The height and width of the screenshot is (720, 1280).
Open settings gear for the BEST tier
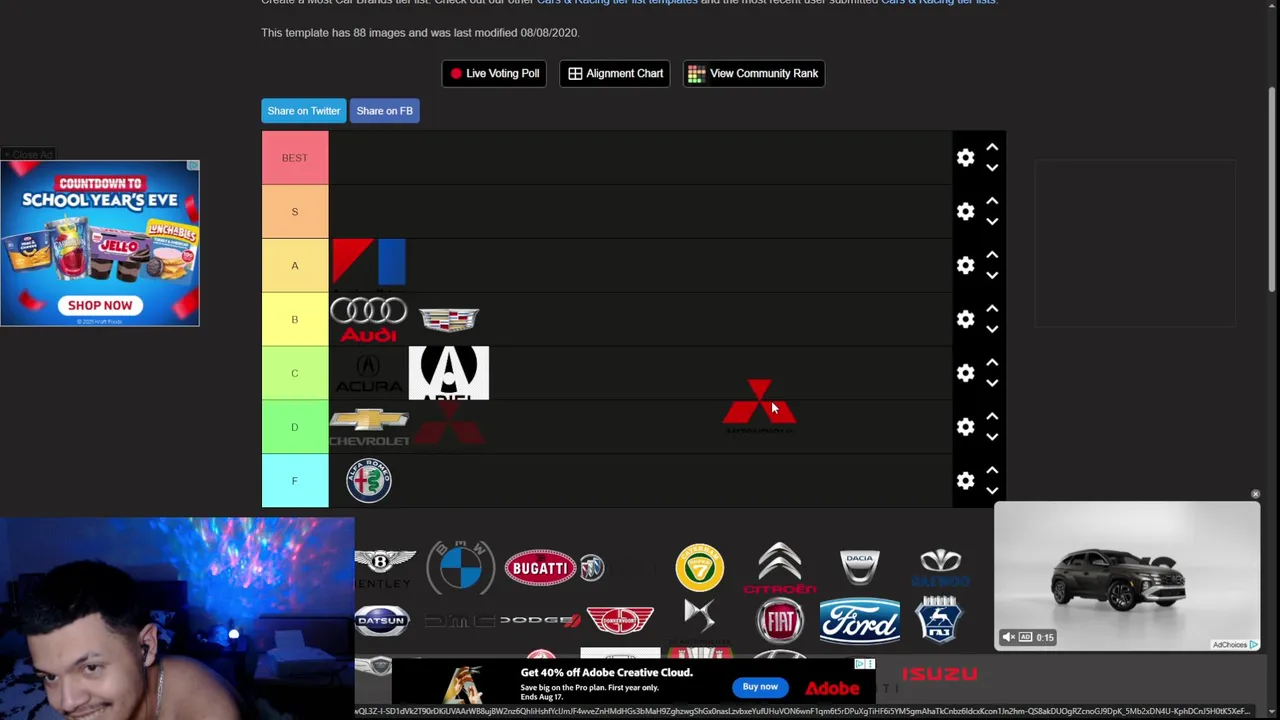pos(965,158)
